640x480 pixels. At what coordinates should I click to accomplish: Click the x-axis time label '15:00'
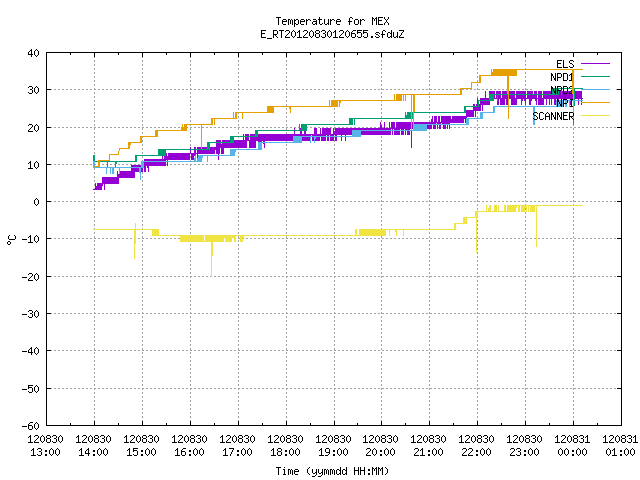[141, 452]
